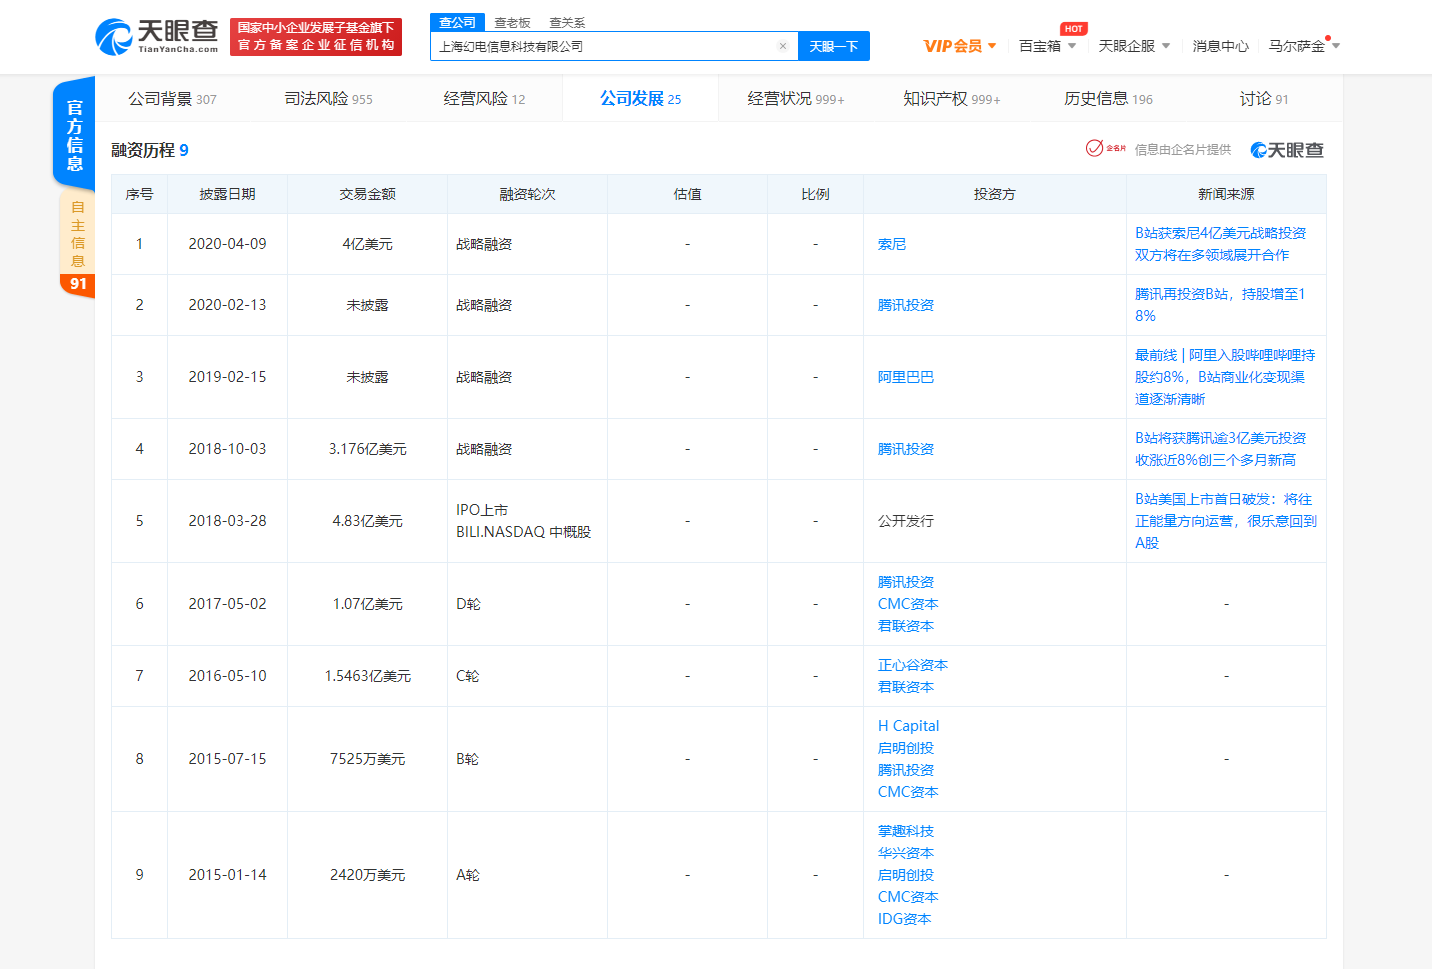
Task: Open 腾讯投资 in the D轮 row
Action: click(x=906, y=582)
